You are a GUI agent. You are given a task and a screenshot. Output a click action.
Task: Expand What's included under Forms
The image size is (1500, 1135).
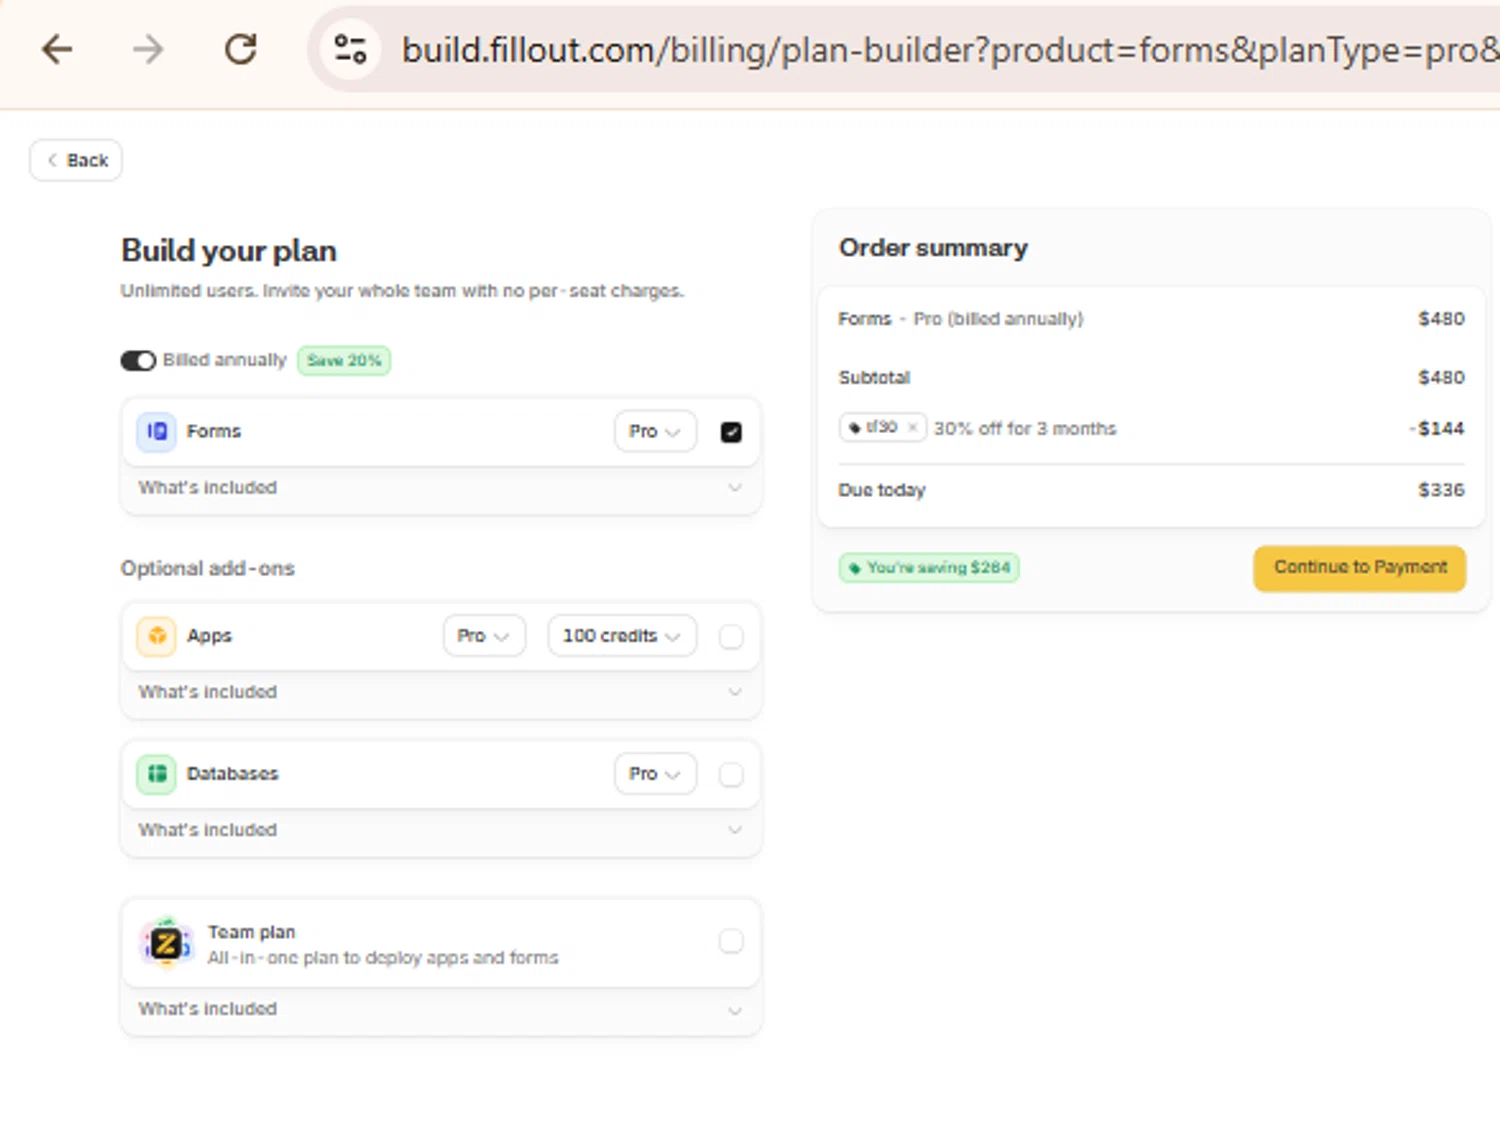tap(440, 488)
